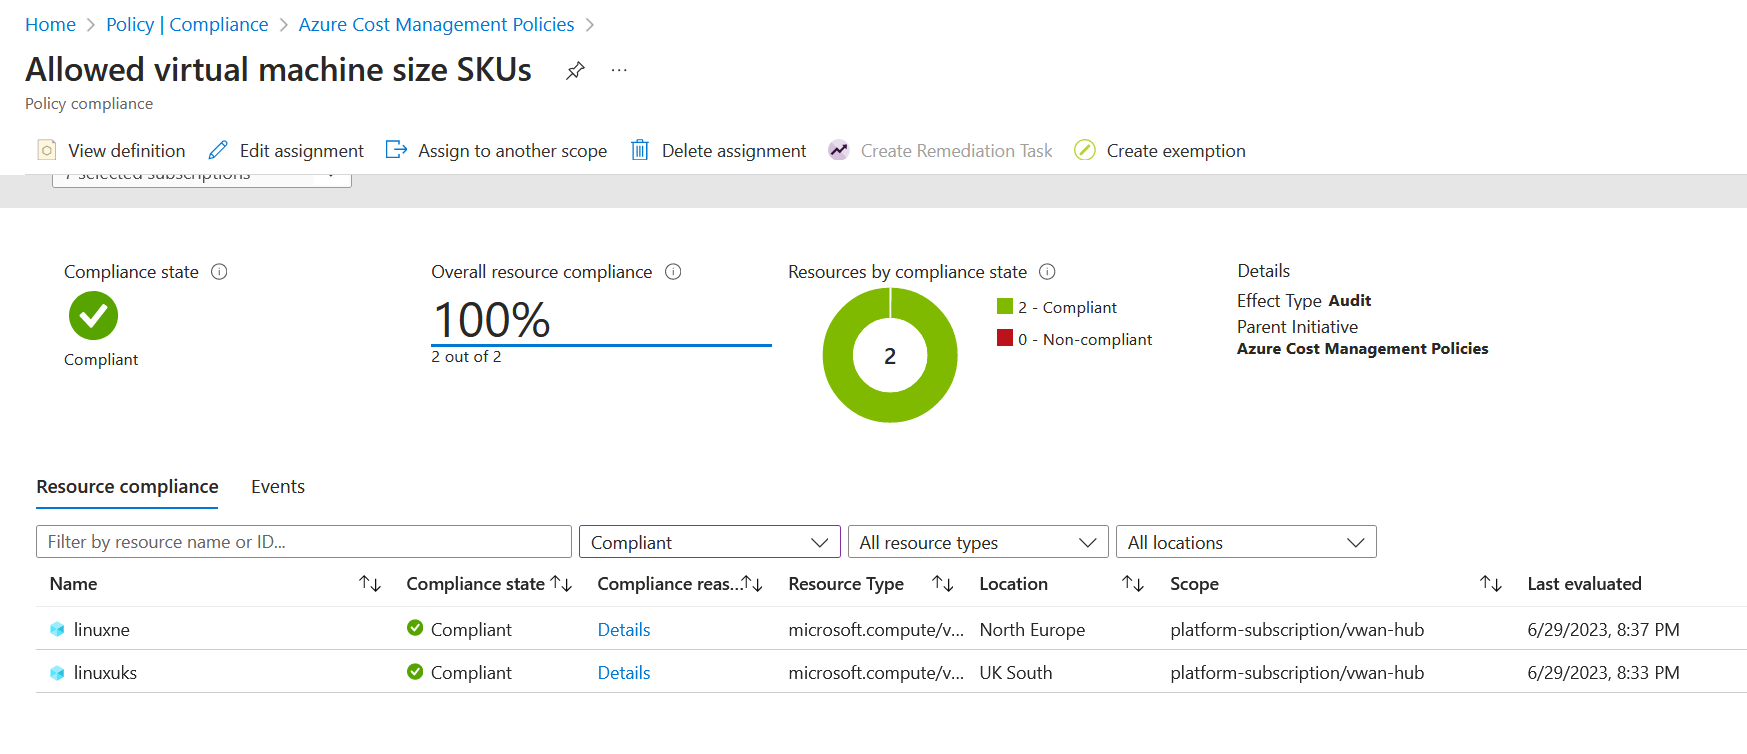Click the green Compliant legend swatch
Viewport: 1747px width, 754px height.
(x=1005, y=306)
